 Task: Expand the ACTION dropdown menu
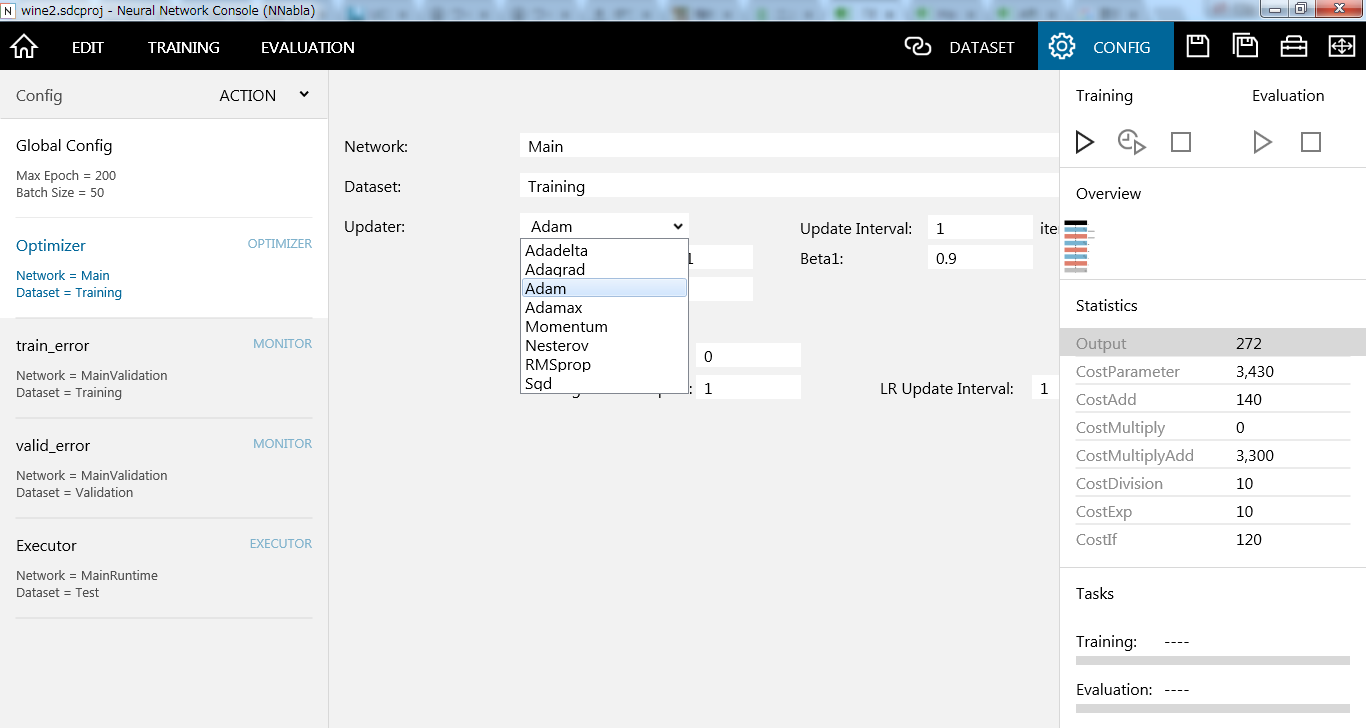pos(264,95)
